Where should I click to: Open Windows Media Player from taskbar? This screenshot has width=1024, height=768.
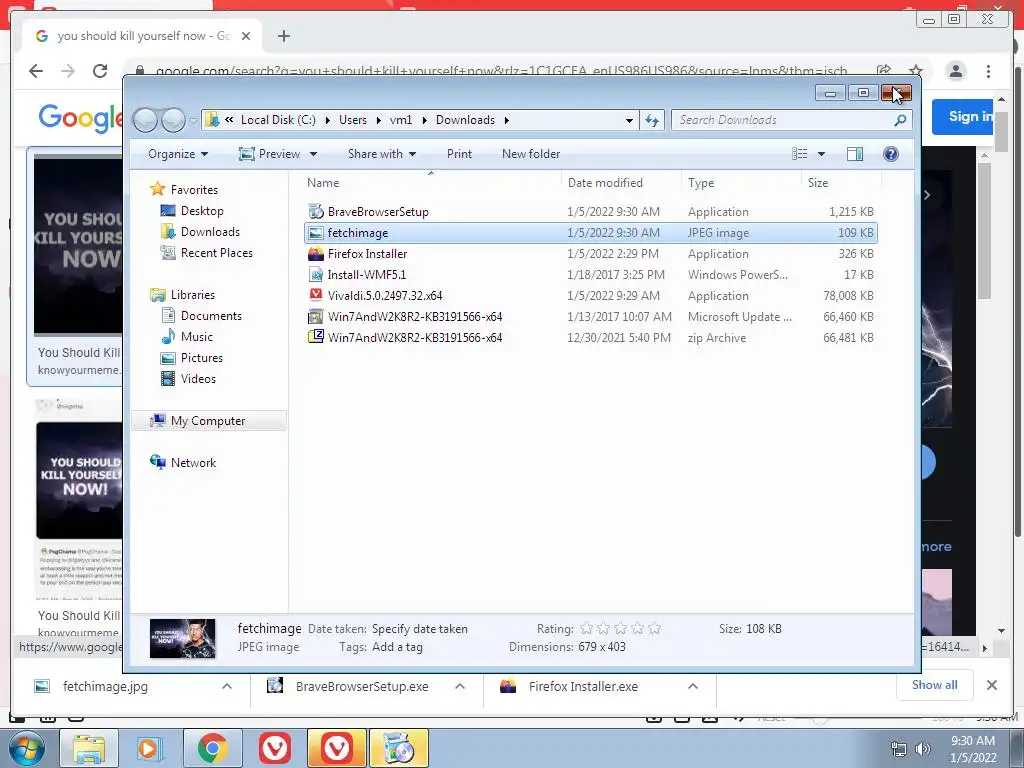150,748
